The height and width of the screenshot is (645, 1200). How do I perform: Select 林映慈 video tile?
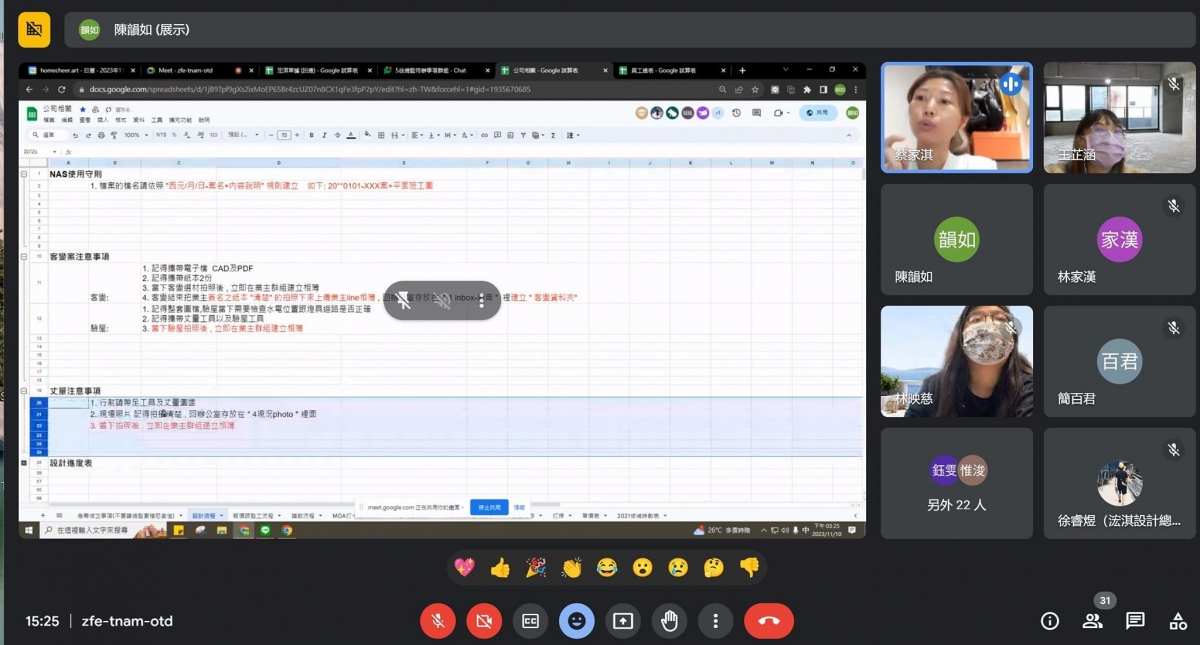(957, 361)
